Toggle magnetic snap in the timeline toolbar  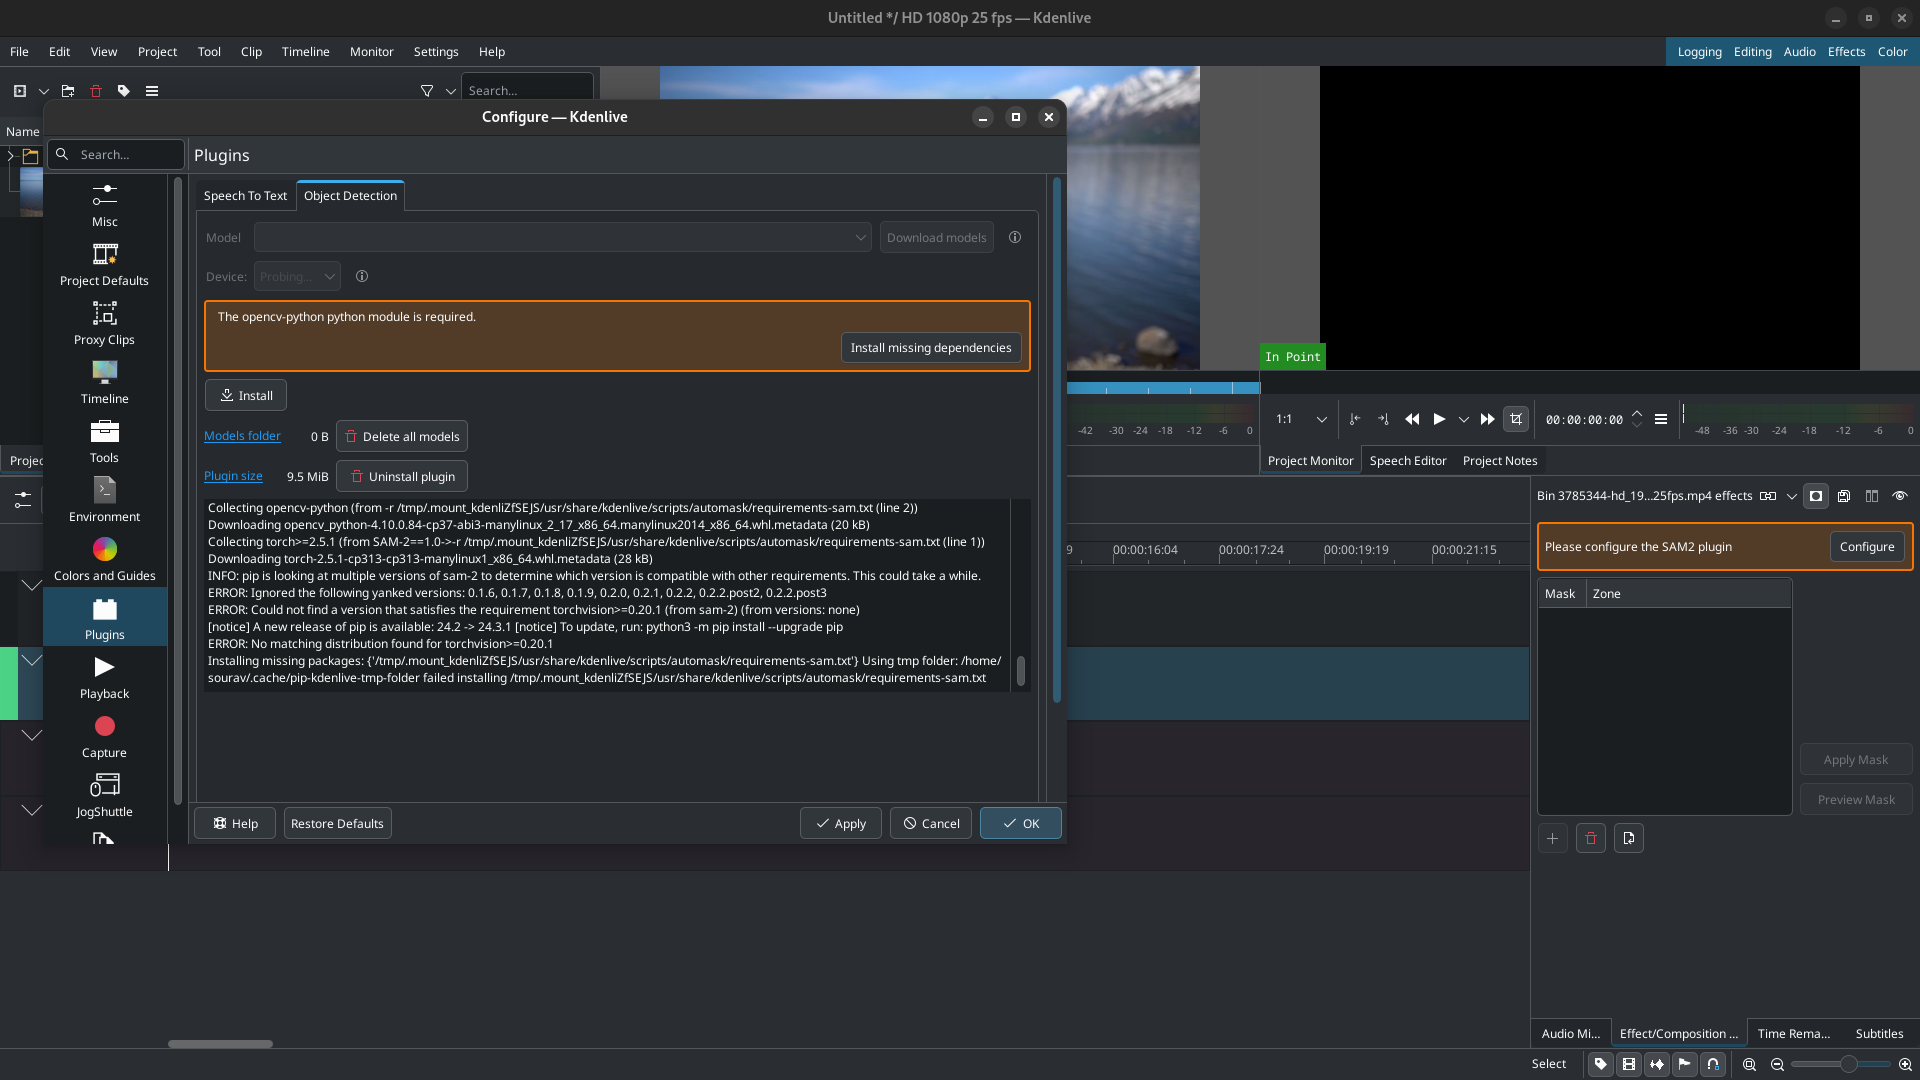tap(1713, 1064)
